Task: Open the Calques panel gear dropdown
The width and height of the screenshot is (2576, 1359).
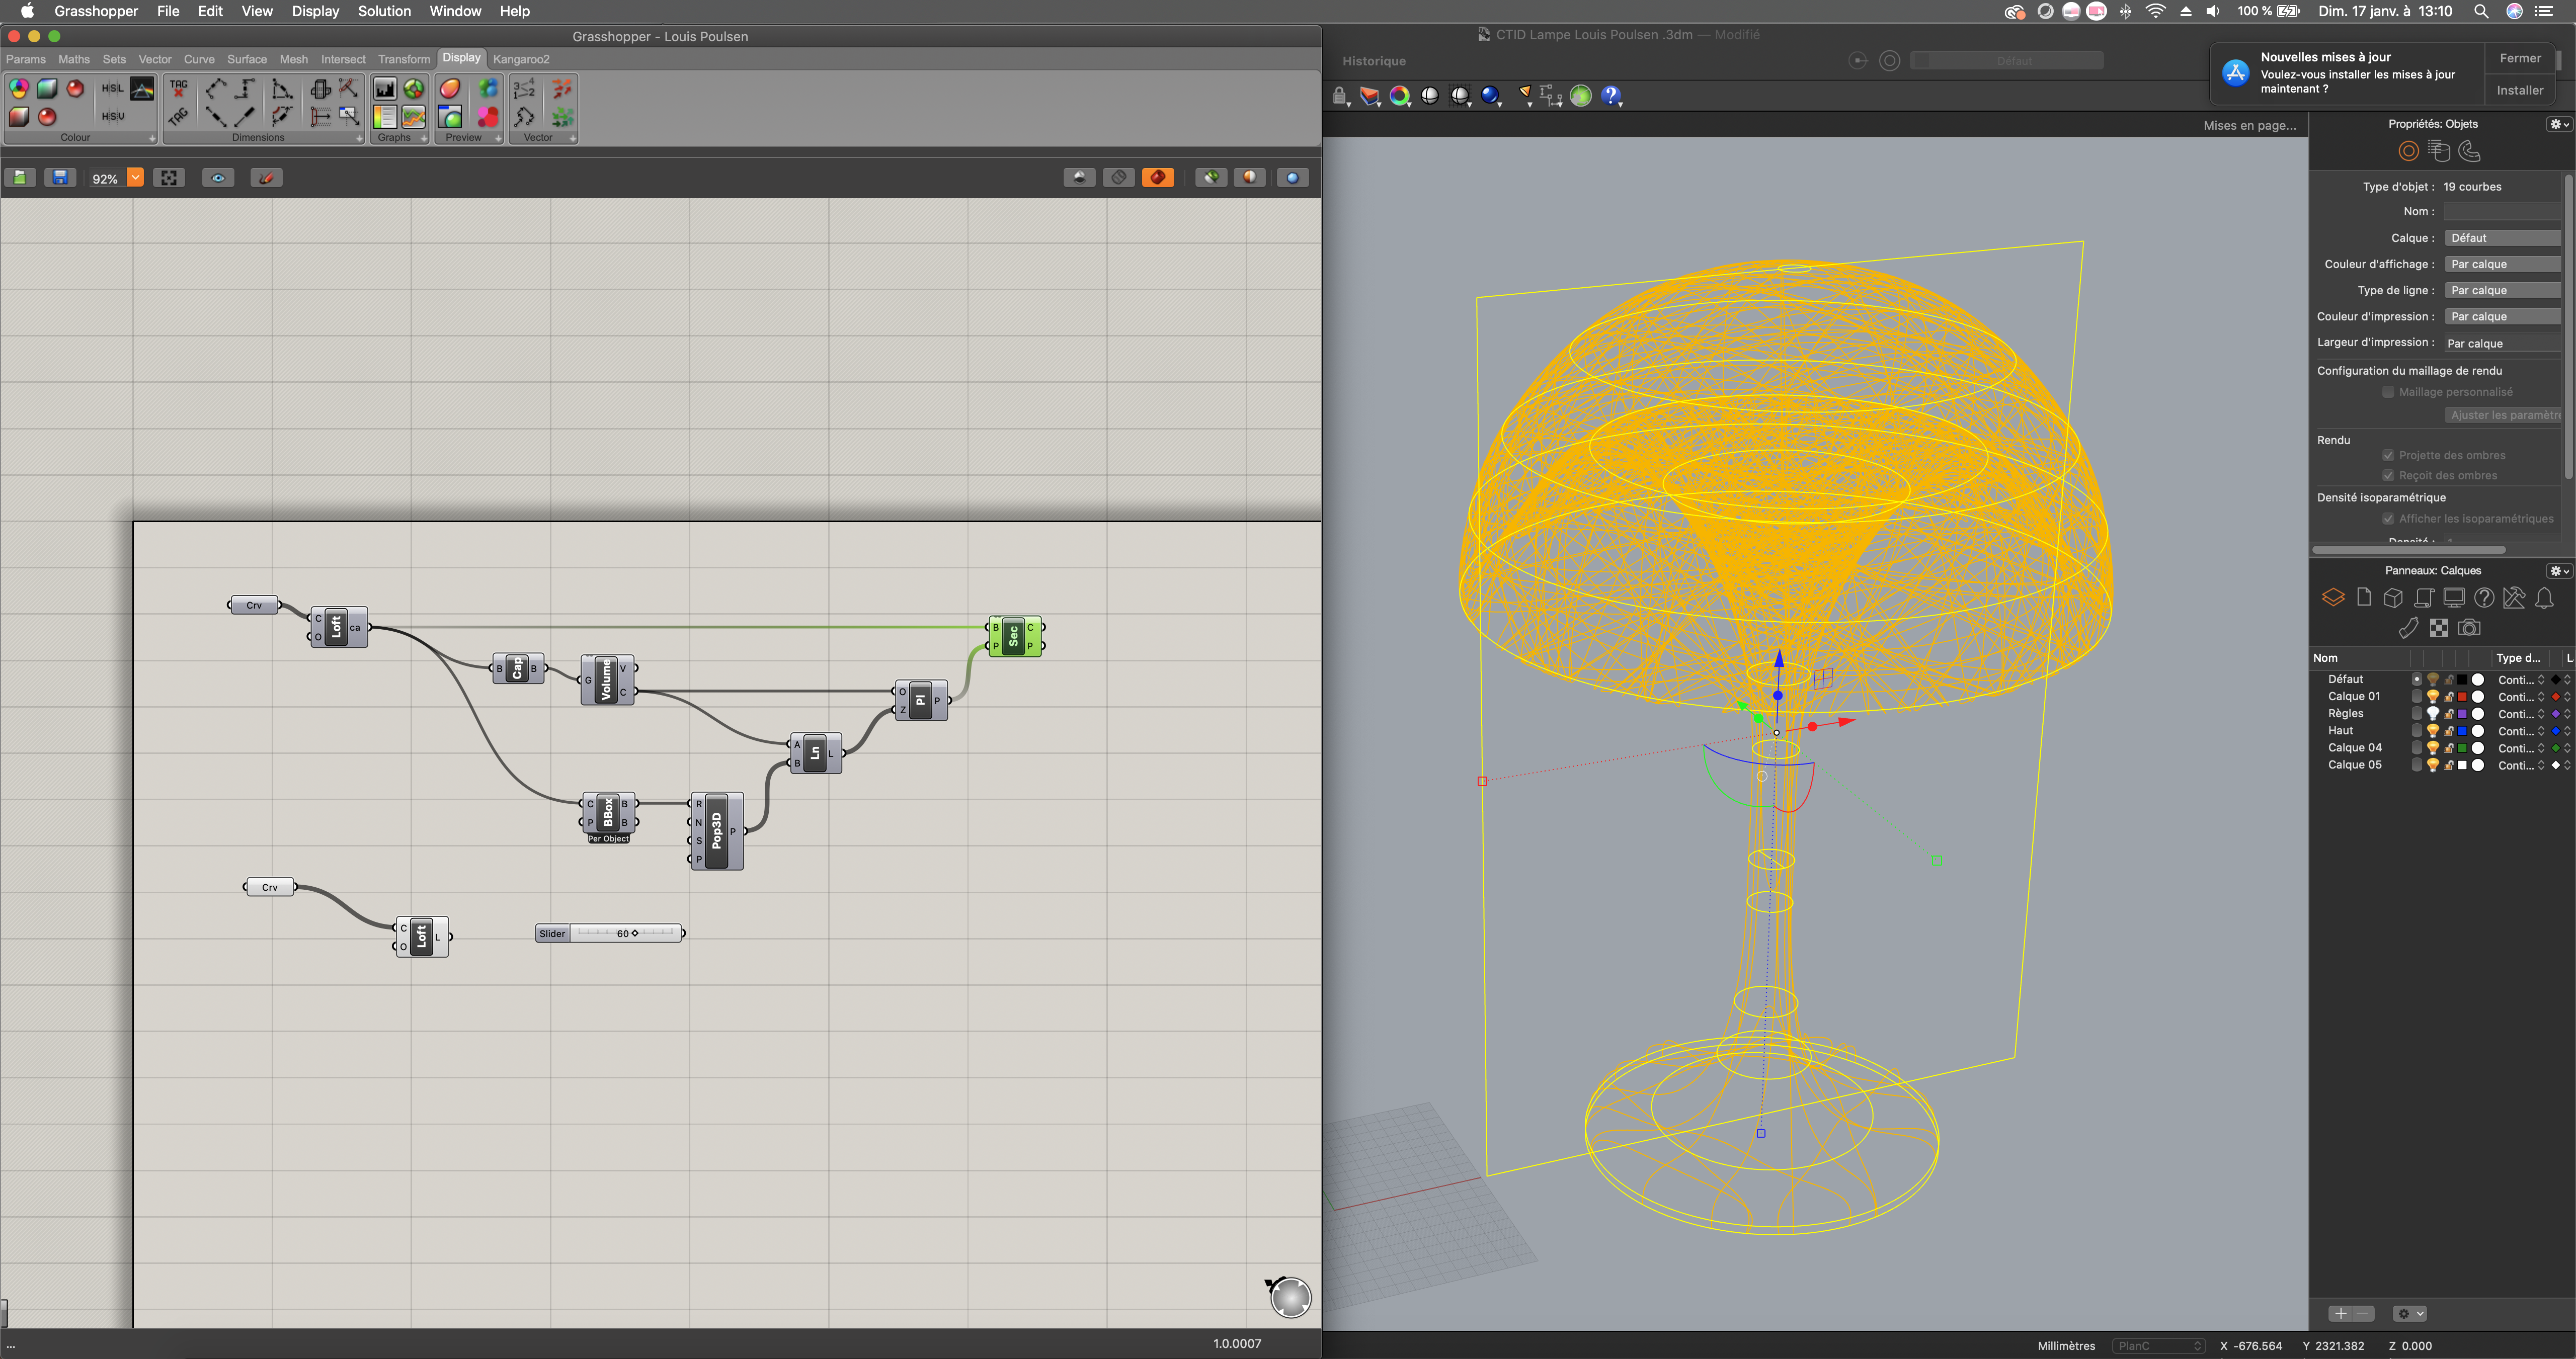Action: 2559,571
